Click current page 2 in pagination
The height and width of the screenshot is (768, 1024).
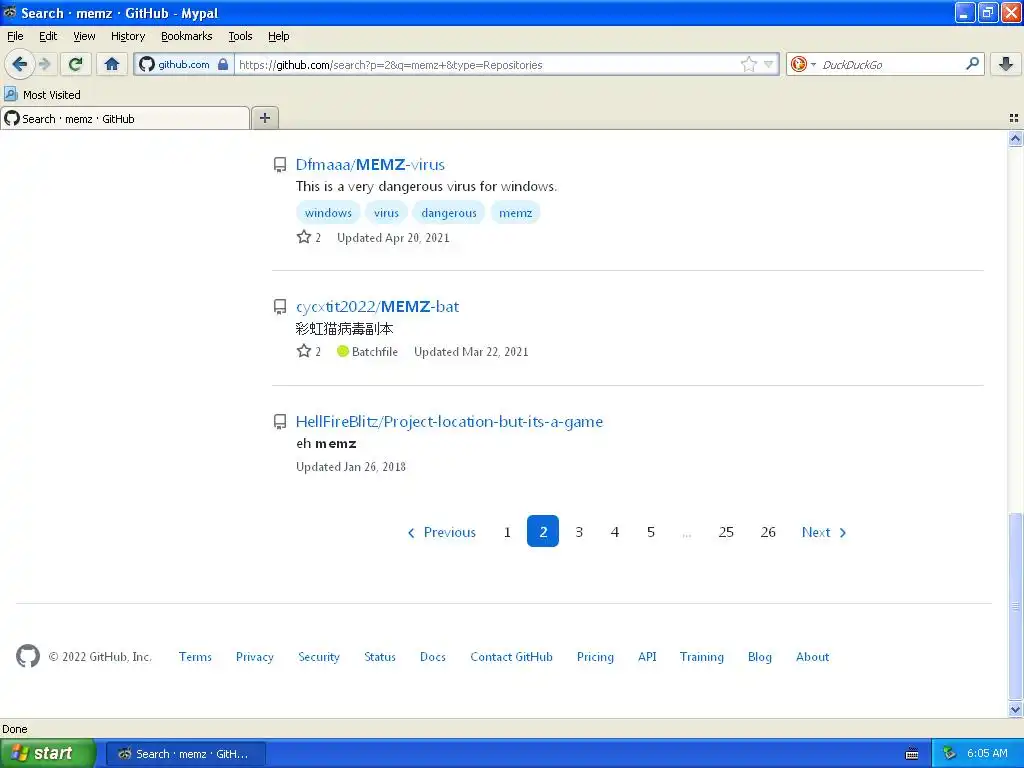pyautogui.click(x=543, y=531)
